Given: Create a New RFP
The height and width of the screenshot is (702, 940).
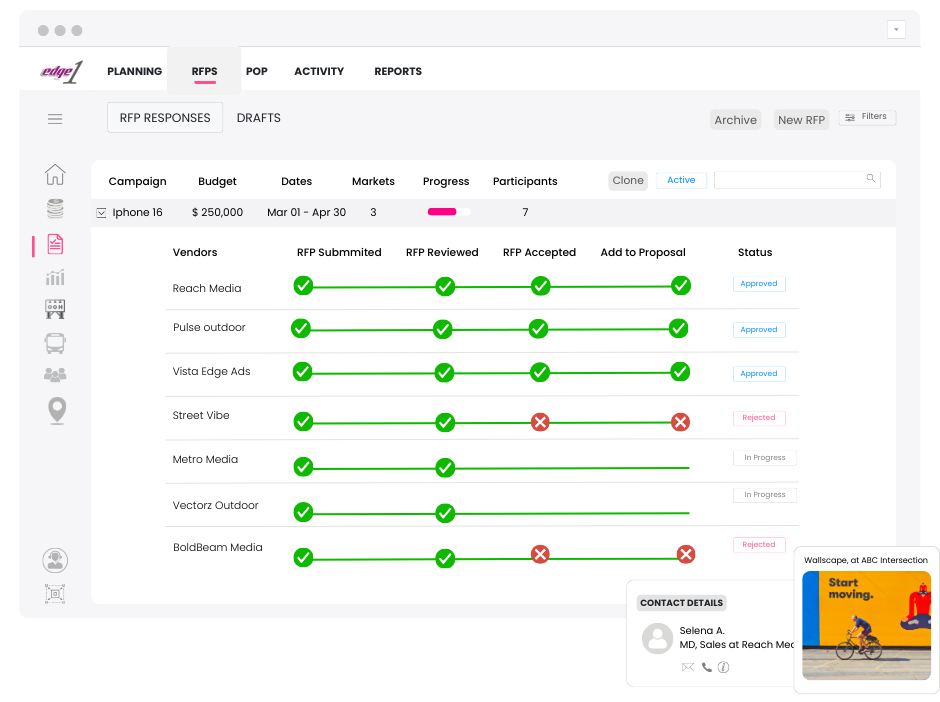Looking at the screenshot, I should [801, 120].
